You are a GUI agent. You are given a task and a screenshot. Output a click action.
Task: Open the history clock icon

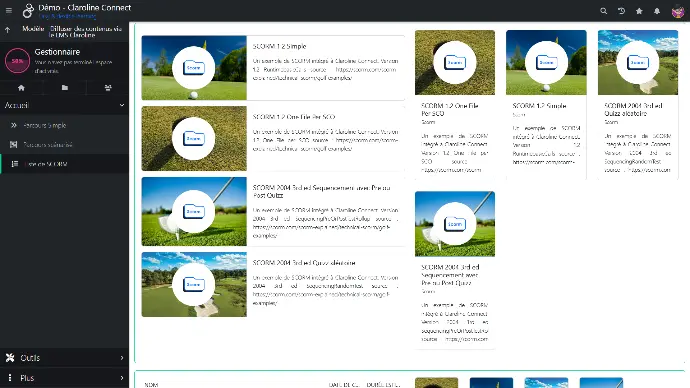621,11
